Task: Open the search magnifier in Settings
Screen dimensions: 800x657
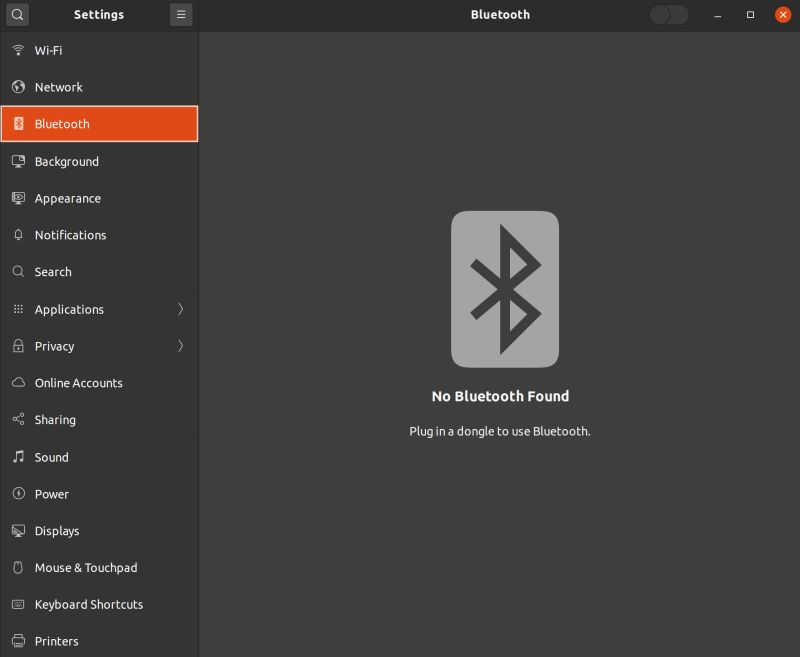Action: click(x=17, y=15)
